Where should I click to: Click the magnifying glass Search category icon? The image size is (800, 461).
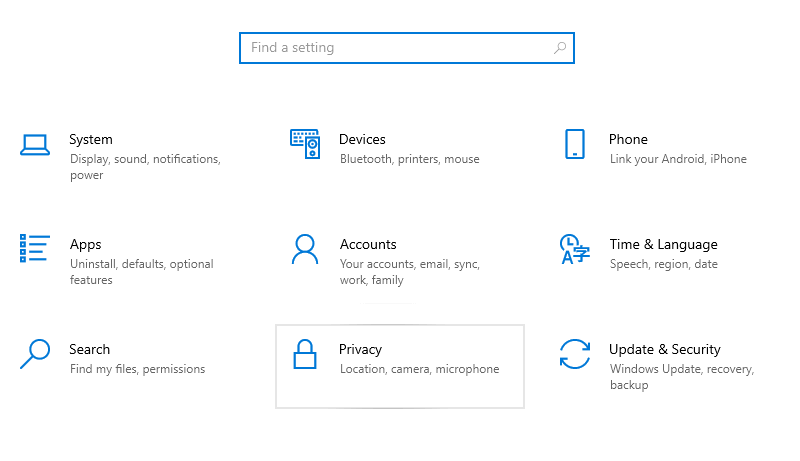(x=35, y=353)
